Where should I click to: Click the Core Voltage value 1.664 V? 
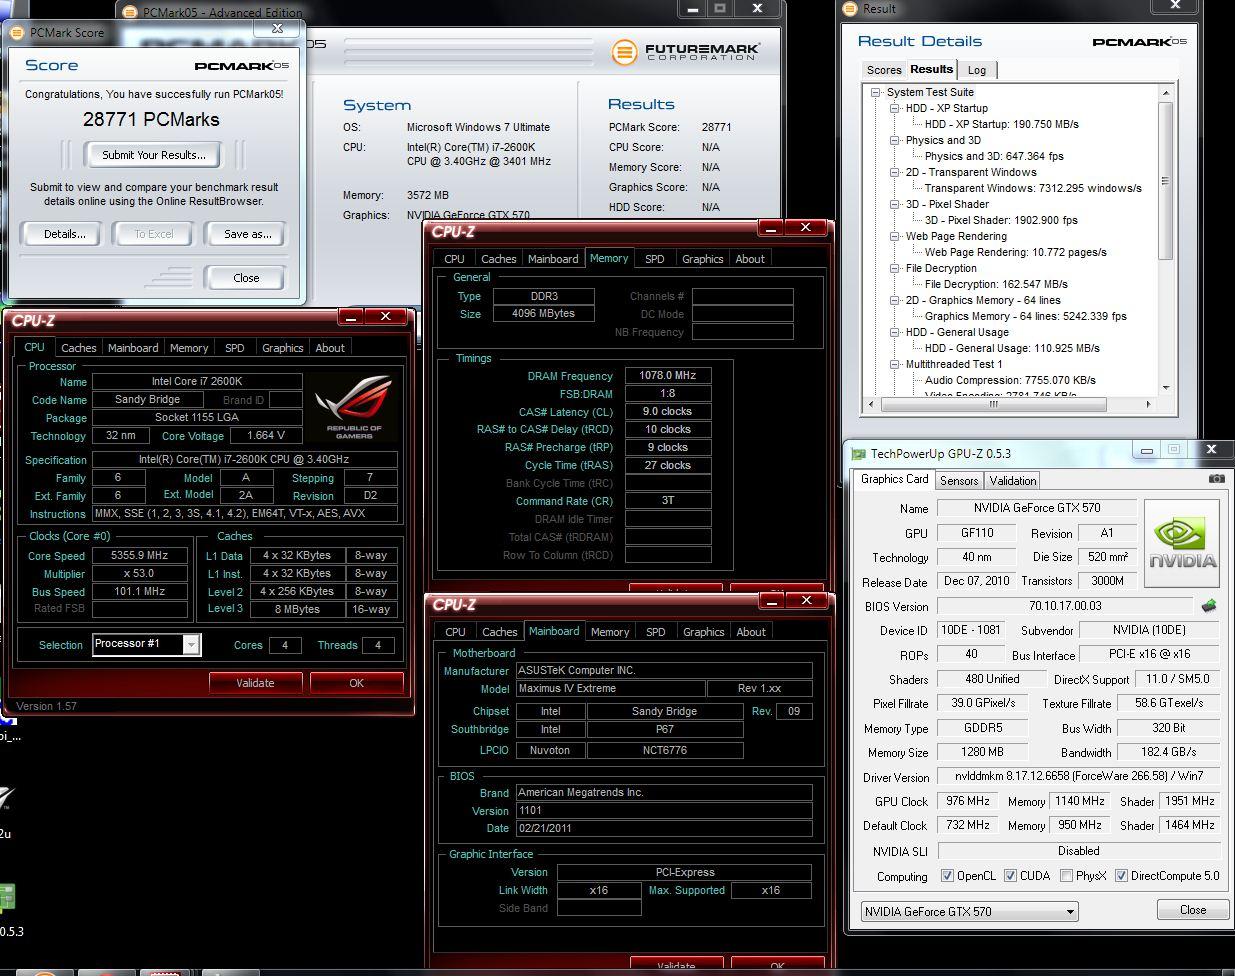(265, 436)
